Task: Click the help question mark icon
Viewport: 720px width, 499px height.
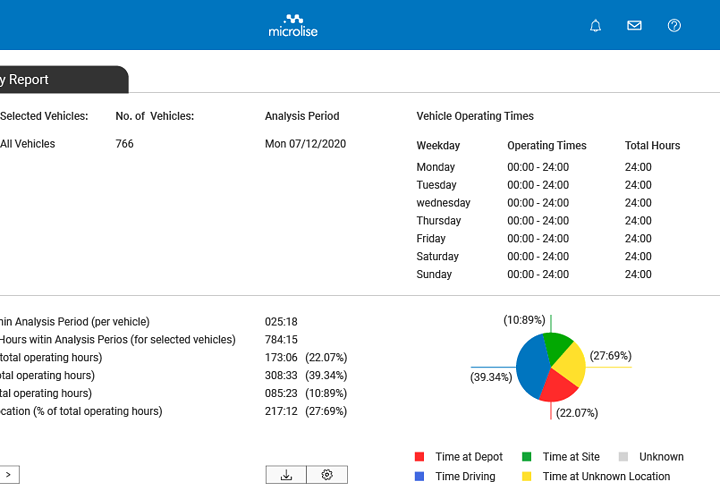Action: [674, 25]
